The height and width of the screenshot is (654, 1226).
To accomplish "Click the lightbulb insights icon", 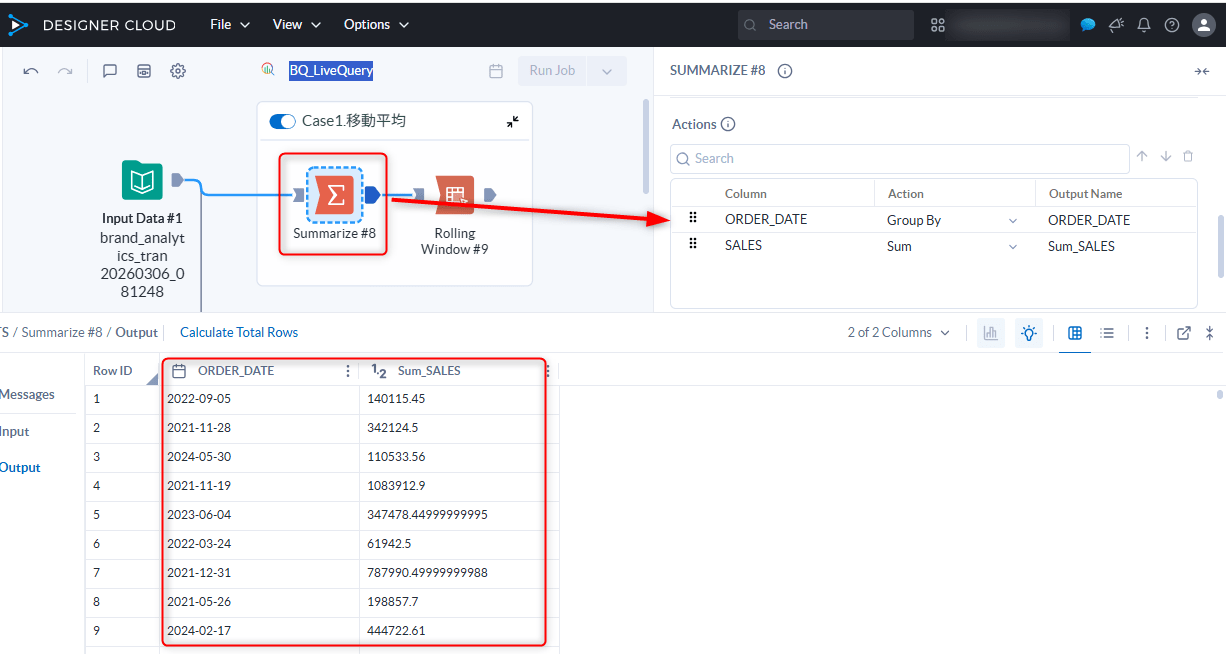I will pos(1028,333).
